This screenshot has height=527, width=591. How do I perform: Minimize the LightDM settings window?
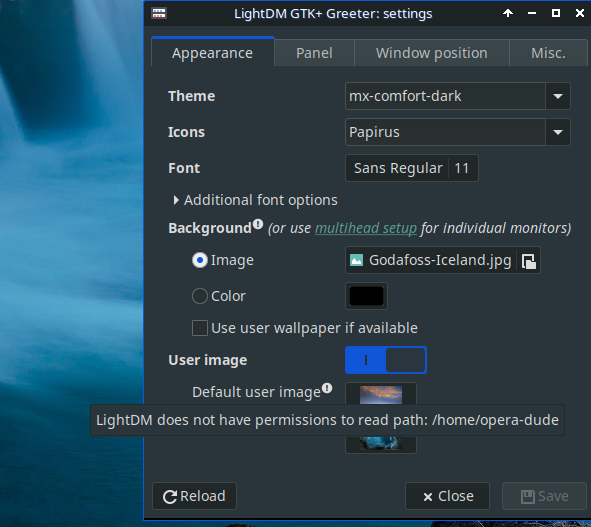pos(532,14)
